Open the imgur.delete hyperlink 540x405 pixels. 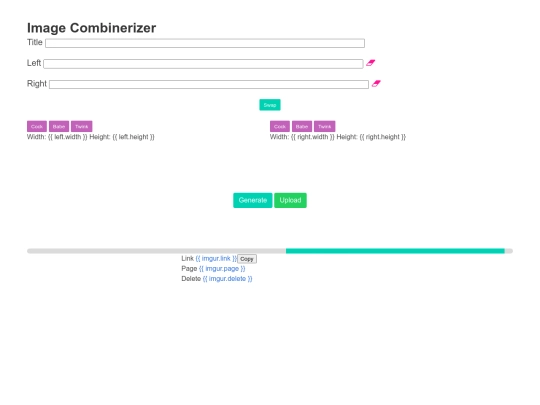click(227, 279)
